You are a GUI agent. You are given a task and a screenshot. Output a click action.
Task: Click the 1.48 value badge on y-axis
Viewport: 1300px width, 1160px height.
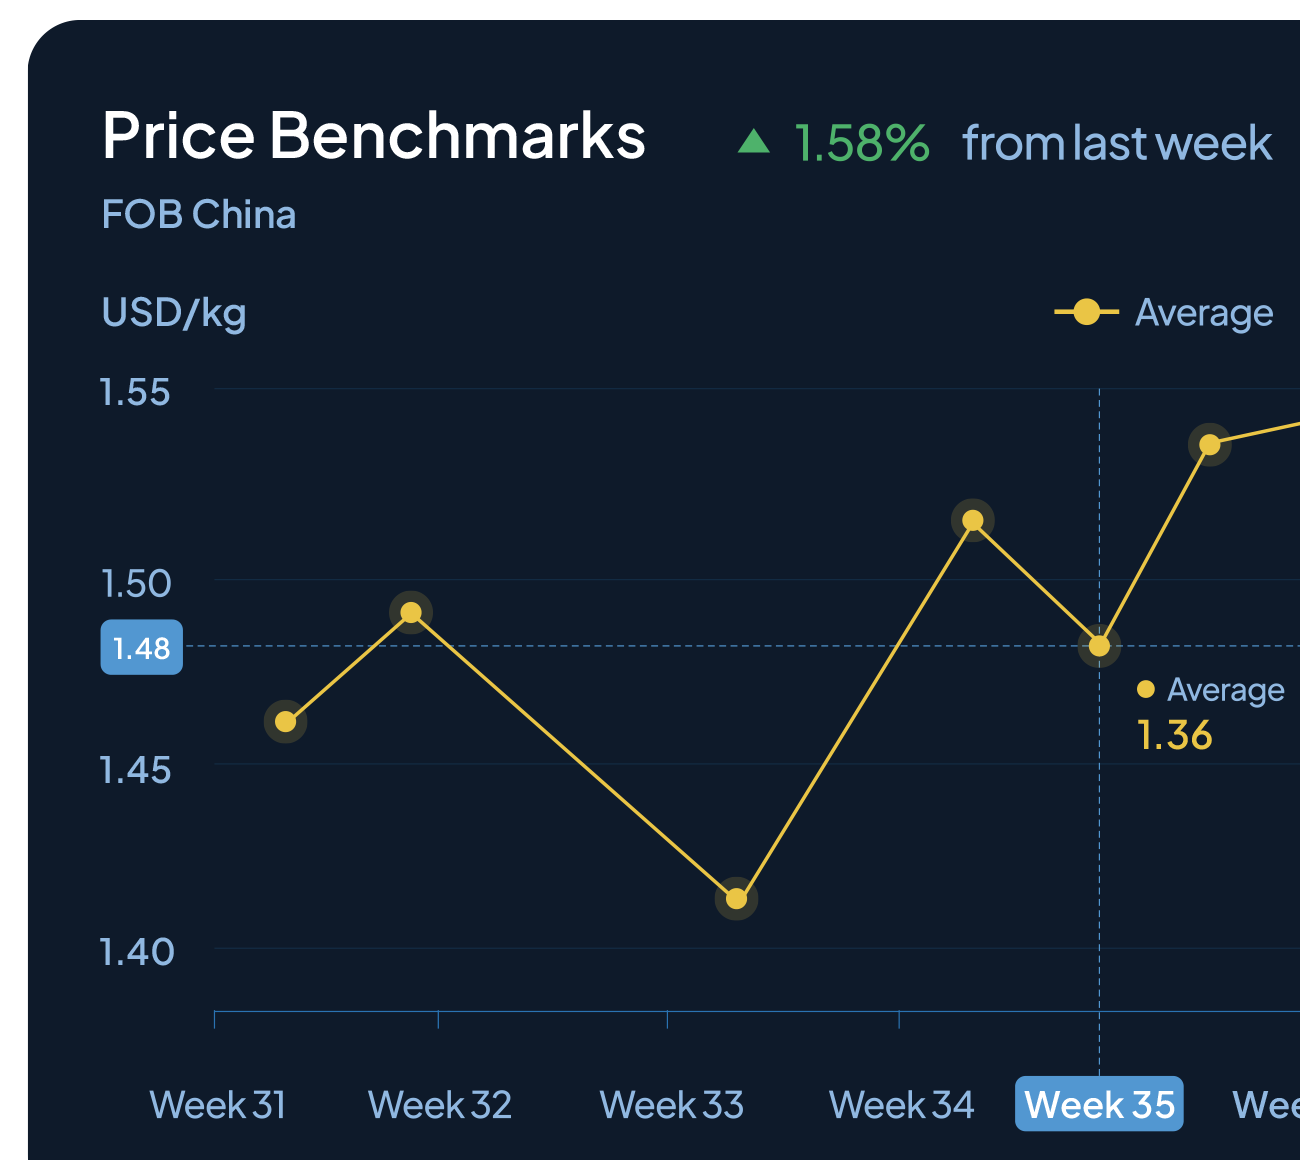(142, 648)
